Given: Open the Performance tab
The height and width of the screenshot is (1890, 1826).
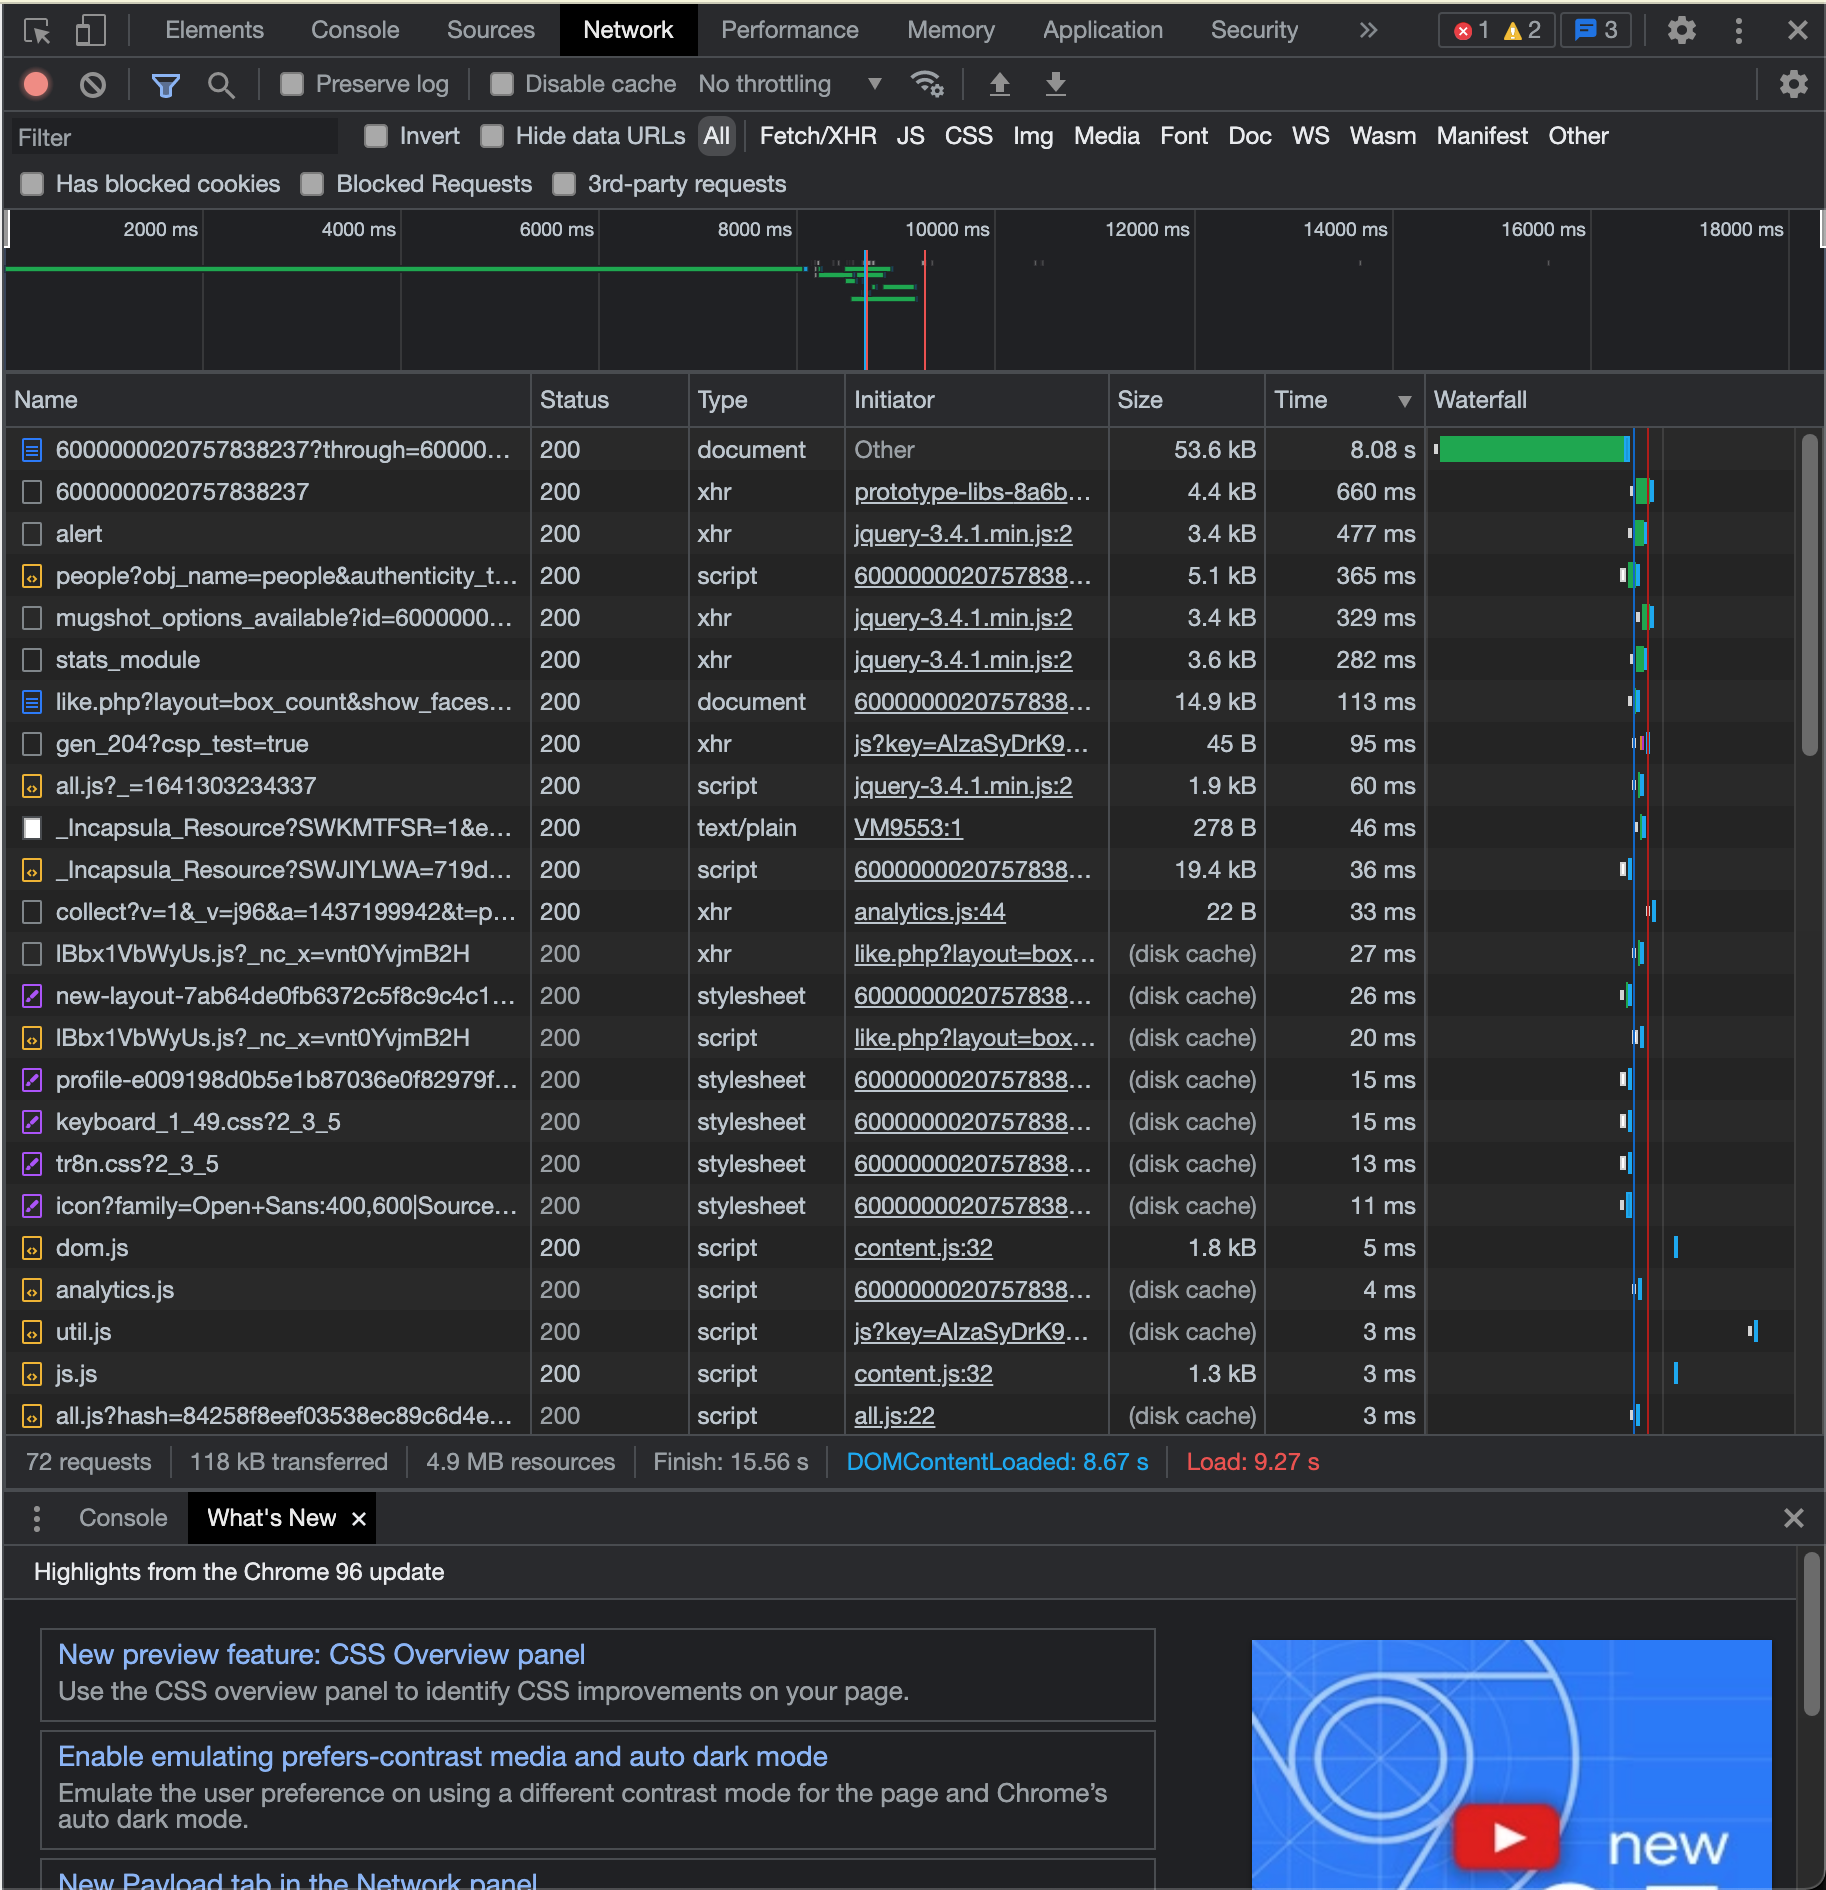Looking at the screenshot, I should (x=789, y=31).
